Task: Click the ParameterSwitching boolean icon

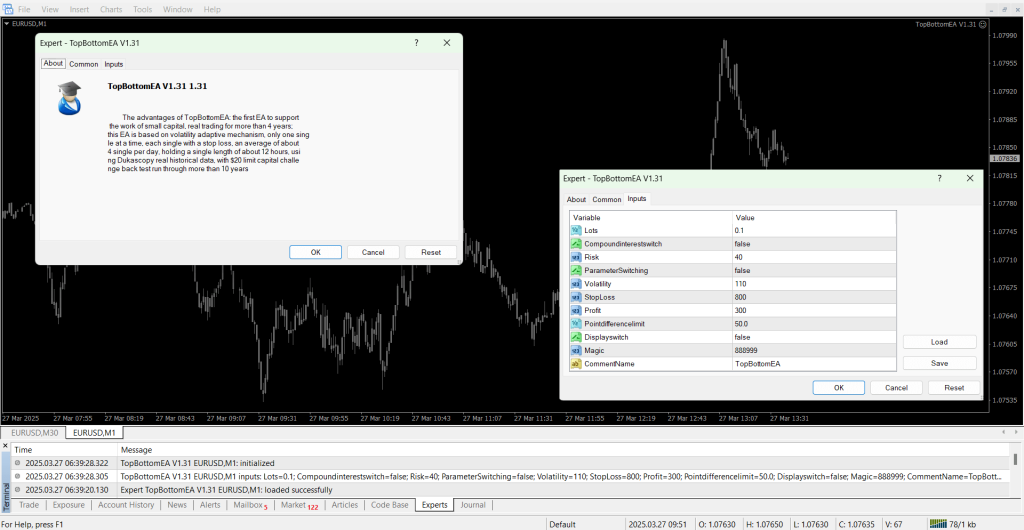Action: coord(576,270)
